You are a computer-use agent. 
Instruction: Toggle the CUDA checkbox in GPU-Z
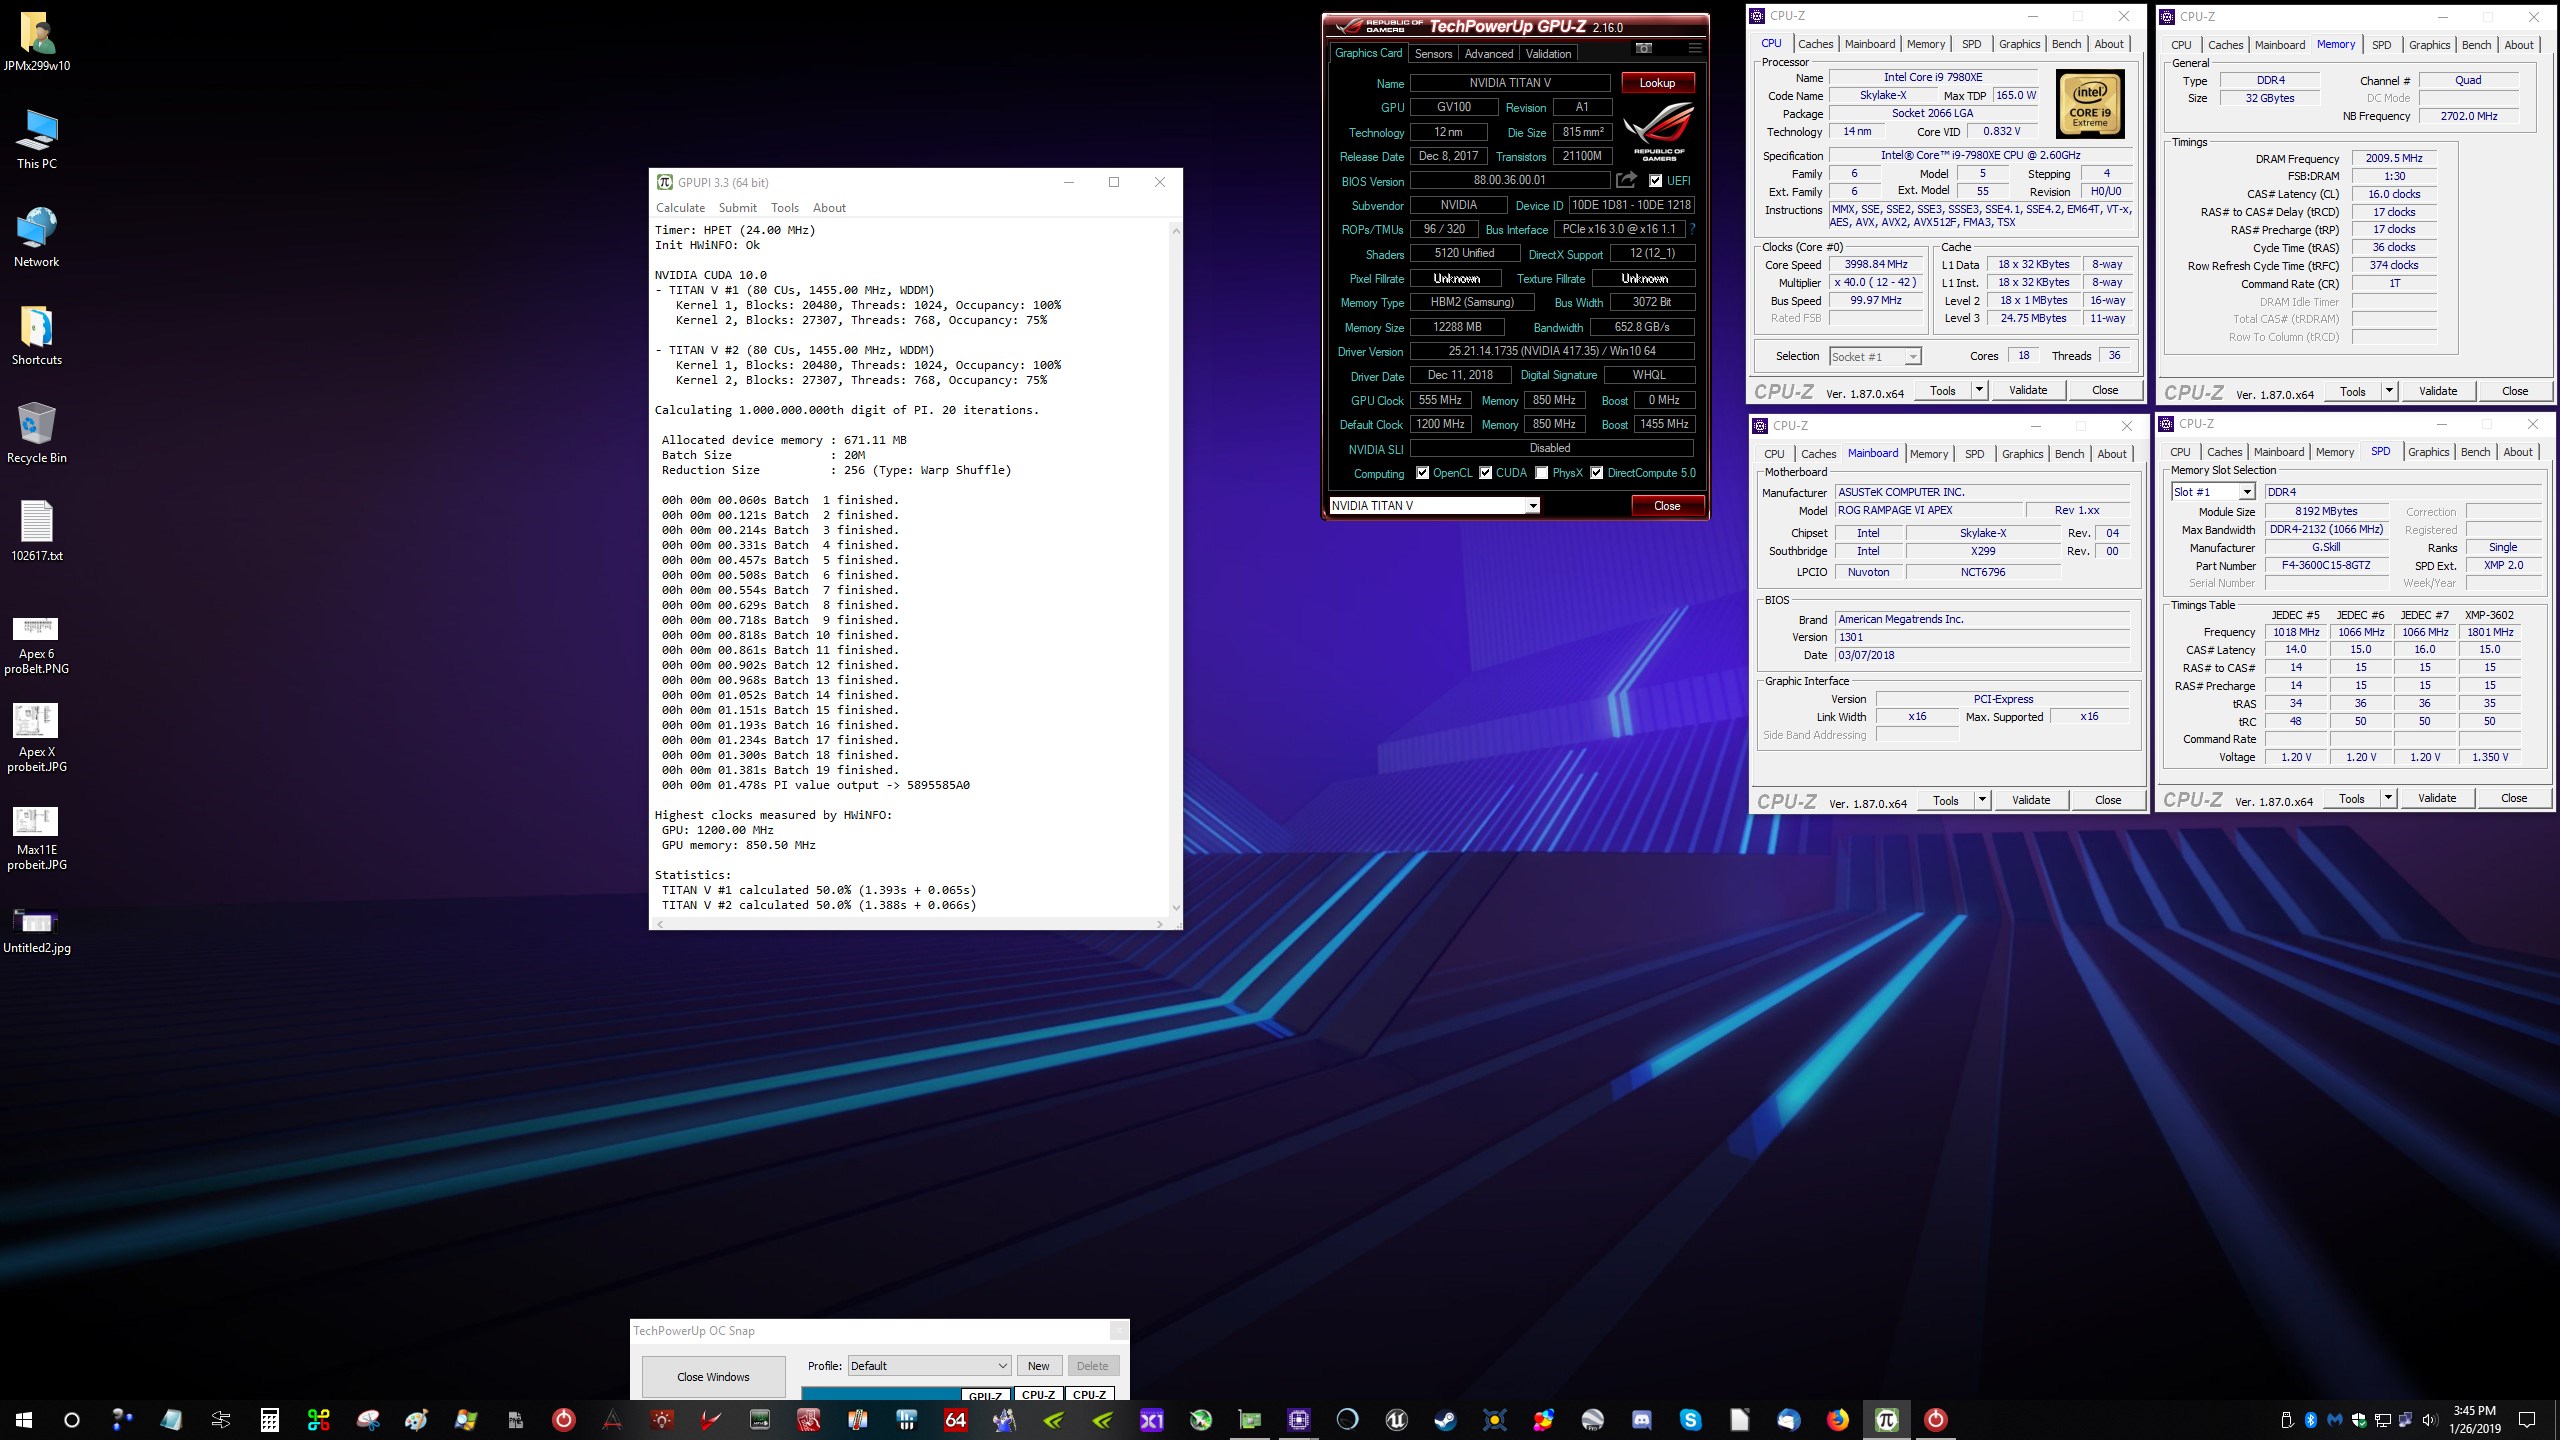(1485, 473)
